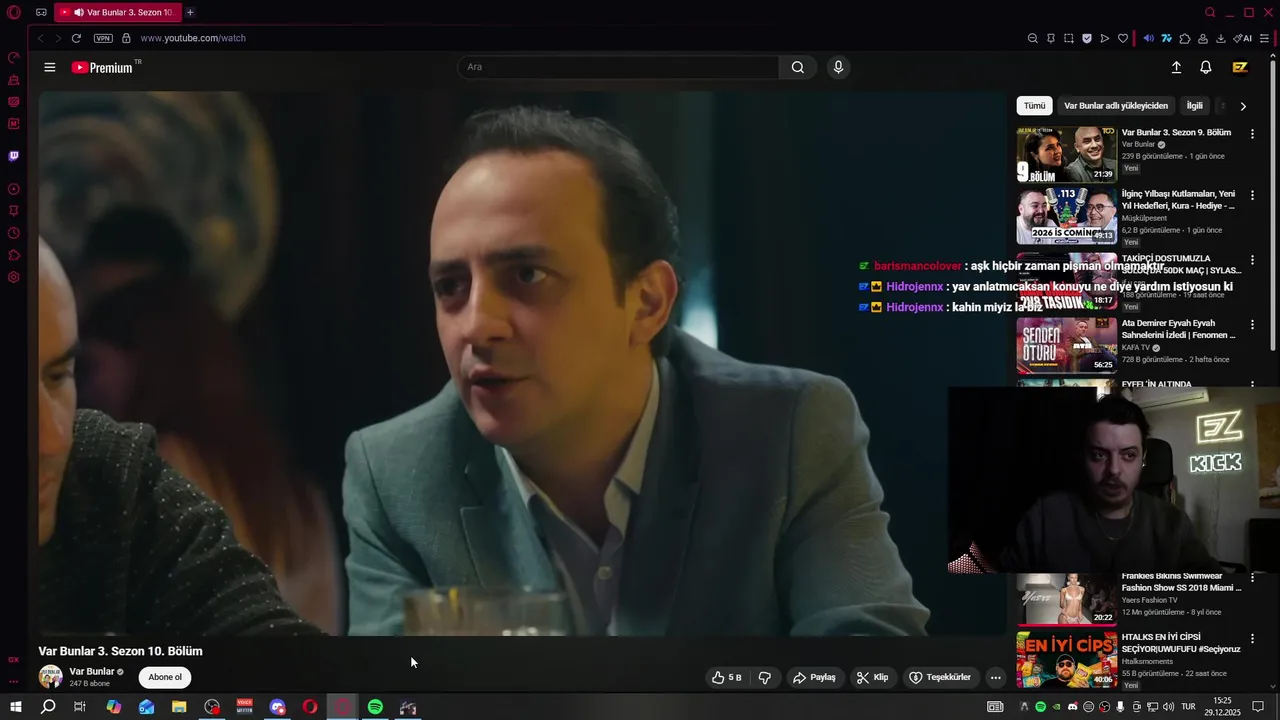Open the YouTube hamburger guide menu
Viewport: 1280px width, 720px height.
point(50,67)
